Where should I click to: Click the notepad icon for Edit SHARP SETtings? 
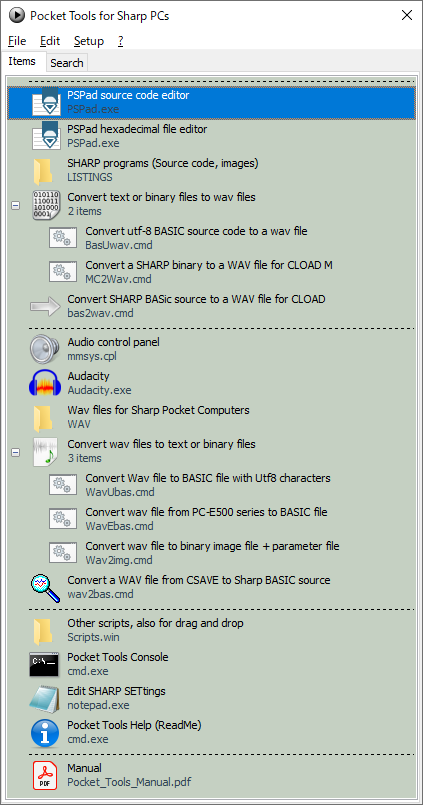click(45, 698)
